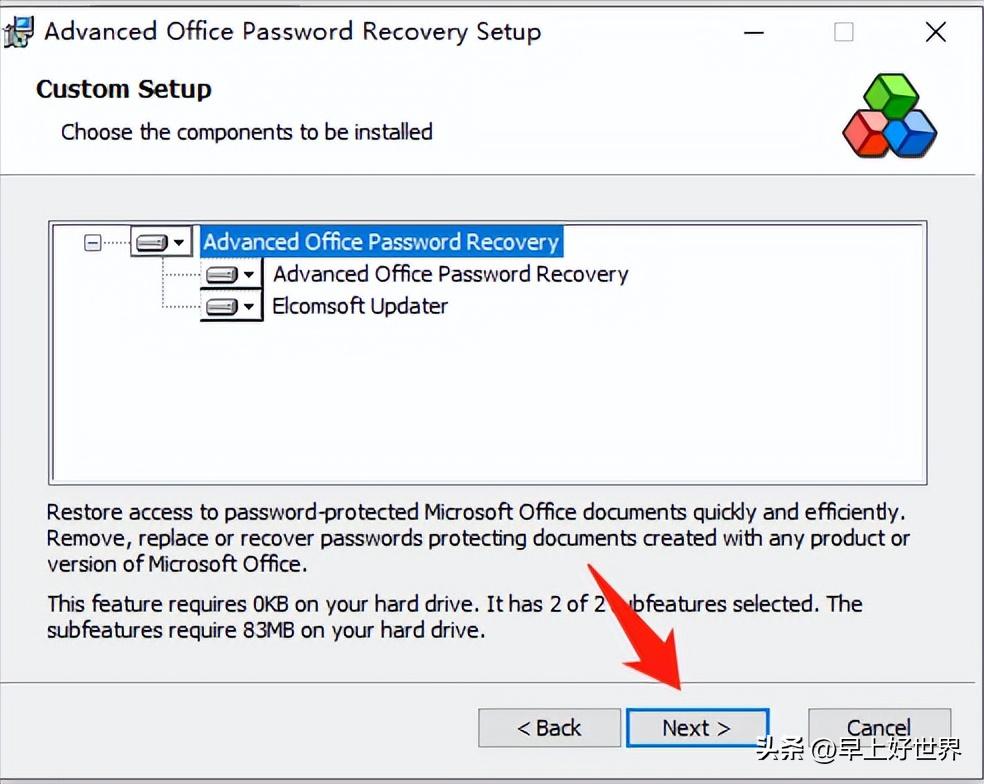Click the hard drive icon of root feature
Image resolution: width=984 pixels, height=784 pixels.
pyautogui.click(x=152, y=242)
